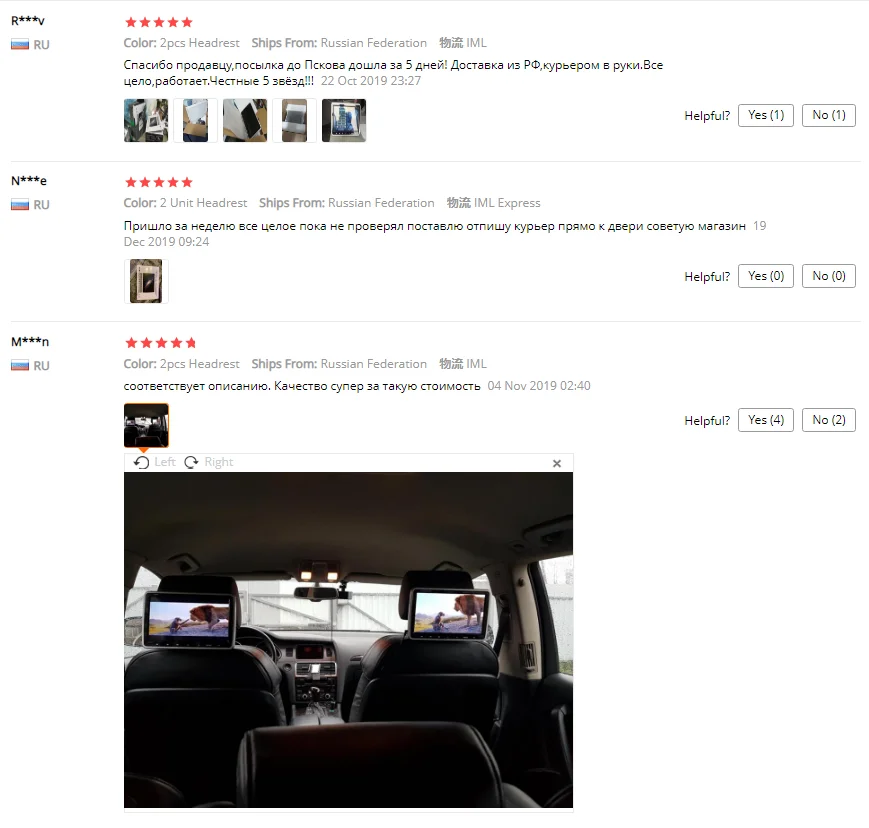Rotate the enlarged photo left
The image size is (869, 828).
[155, 462]
